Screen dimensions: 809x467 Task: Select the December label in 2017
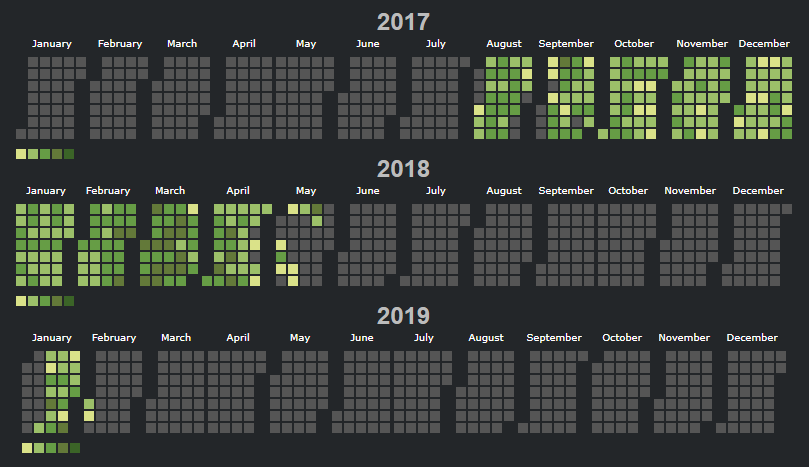coord(764,44)
